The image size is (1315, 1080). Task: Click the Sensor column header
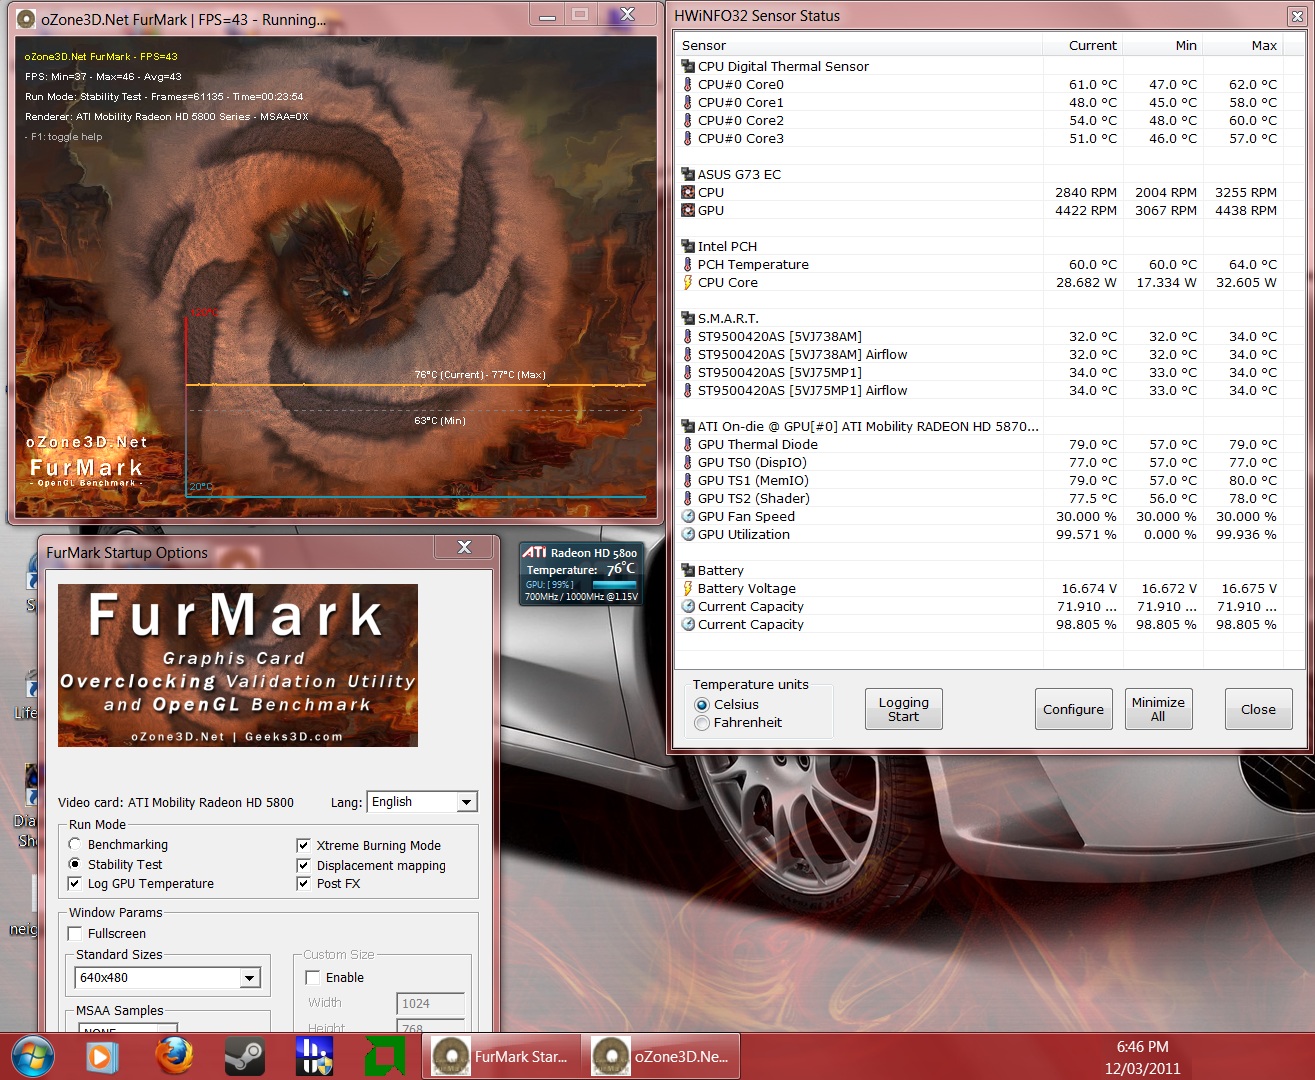859,45
